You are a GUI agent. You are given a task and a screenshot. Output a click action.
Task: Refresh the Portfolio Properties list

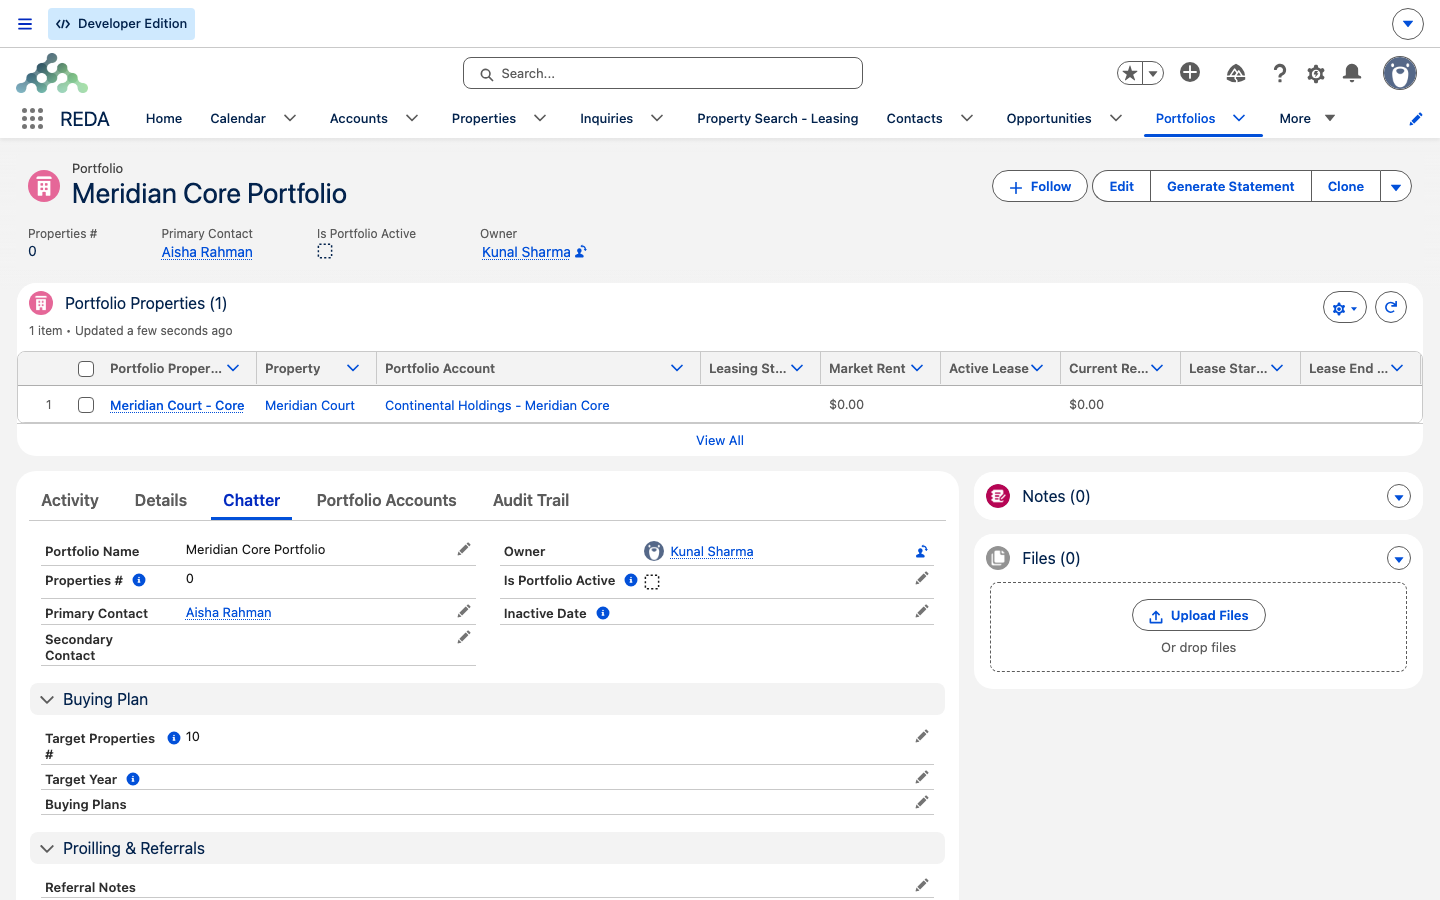tap(1391, 307)
